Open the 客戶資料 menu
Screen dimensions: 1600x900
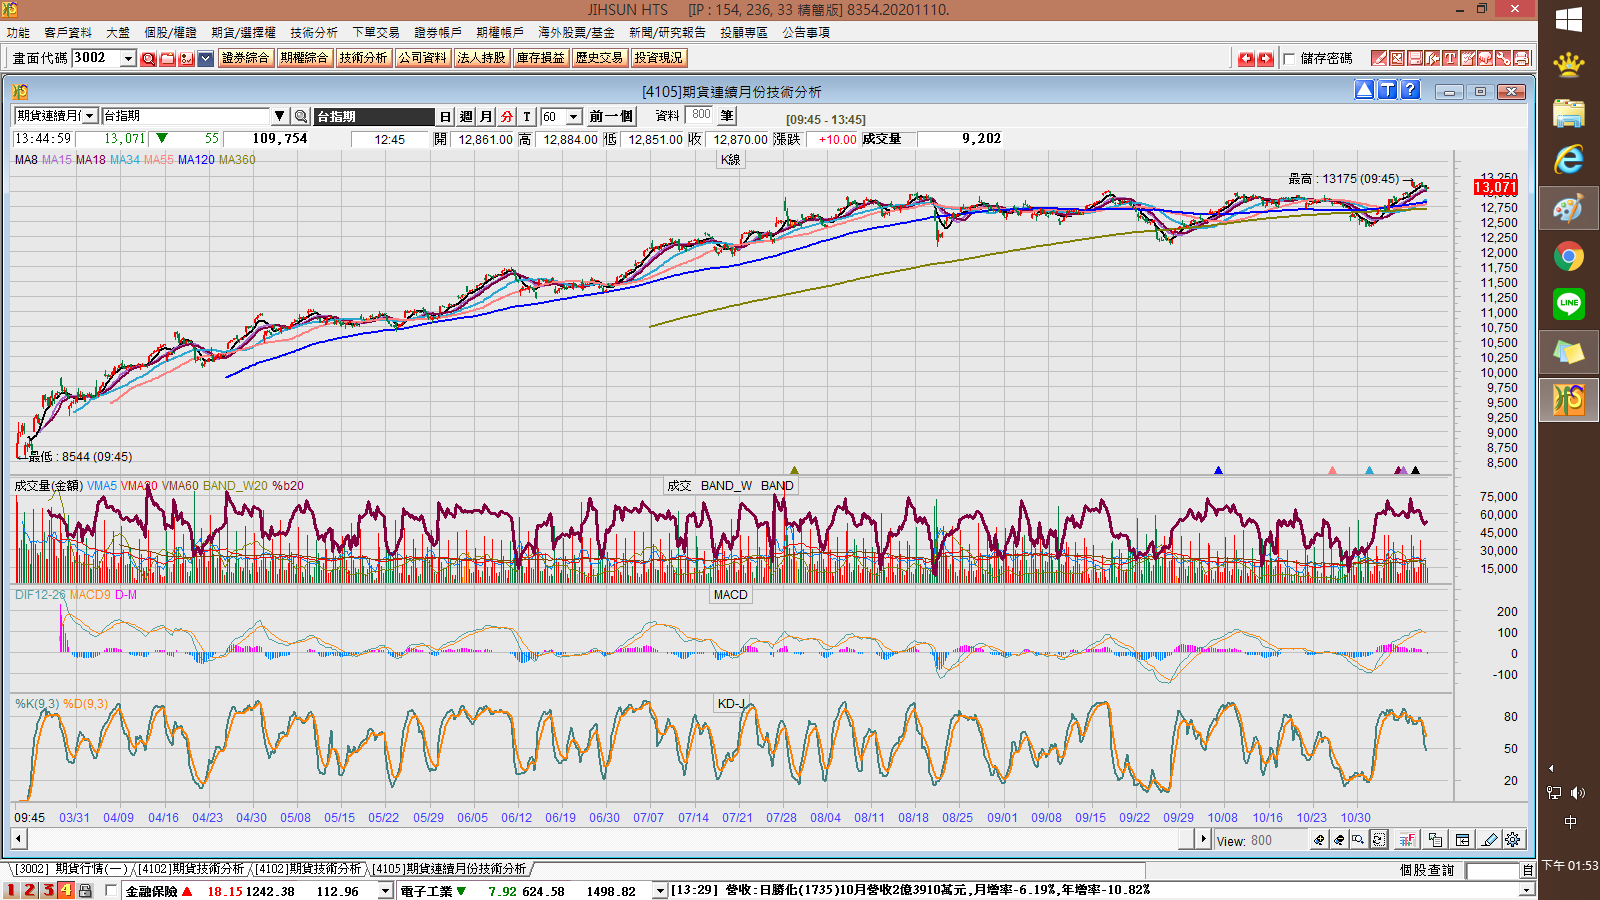click(x=68, y=33)
